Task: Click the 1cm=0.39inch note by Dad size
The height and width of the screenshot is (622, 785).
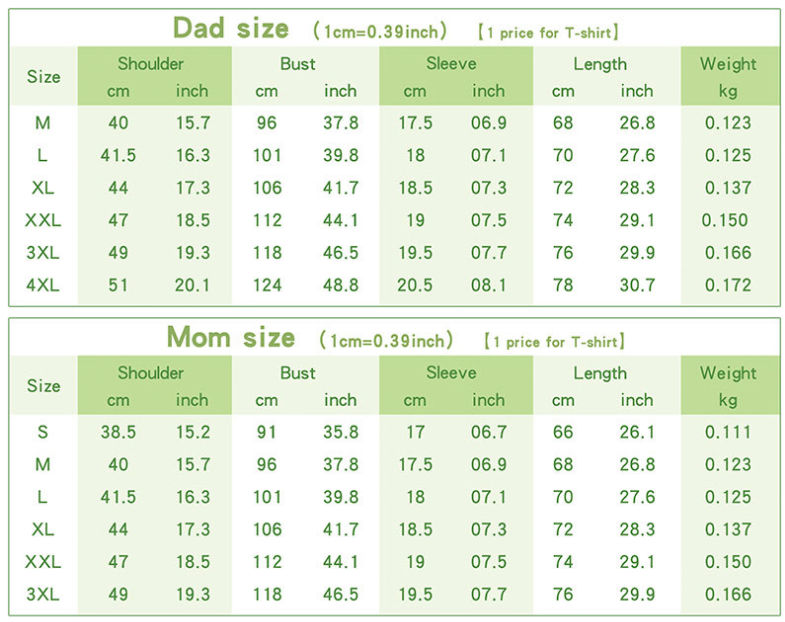Action: point(380,32)
